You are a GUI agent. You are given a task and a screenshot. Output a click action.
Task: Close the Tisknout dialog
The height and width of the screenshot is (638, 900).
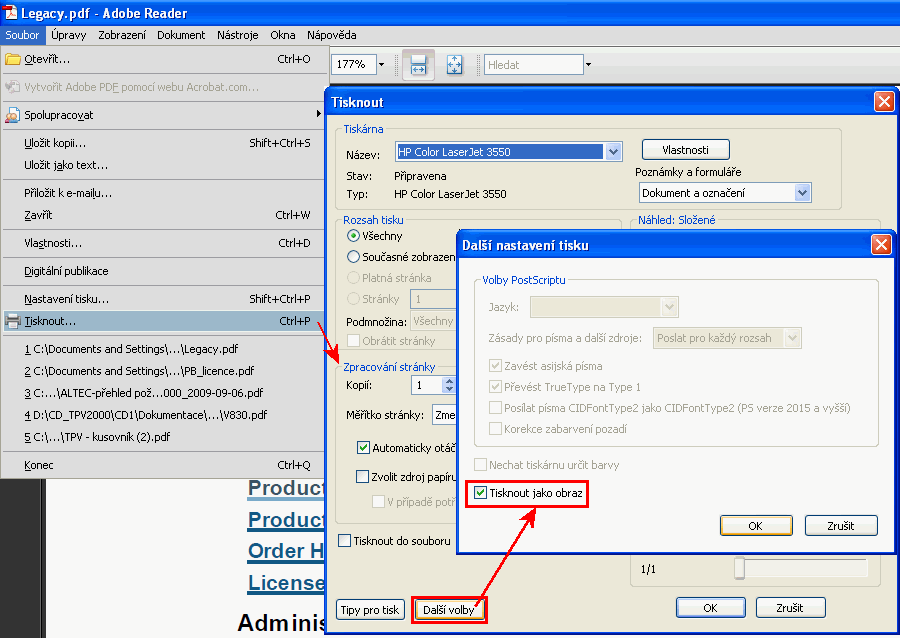click(884, 102)
